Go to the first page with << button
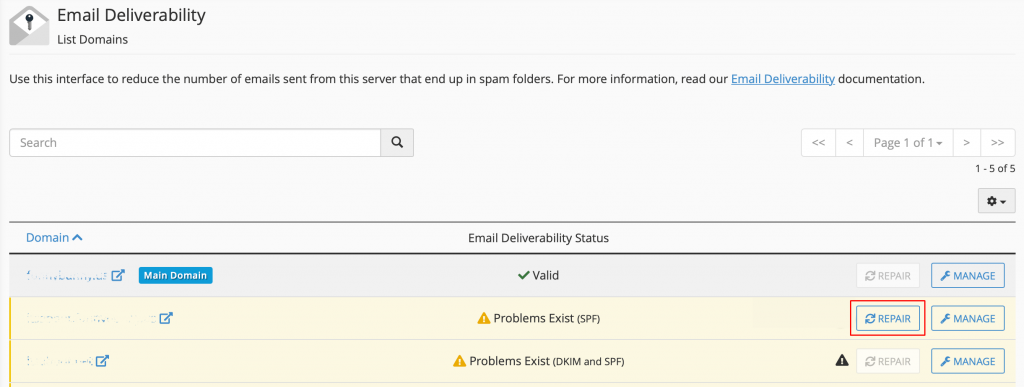This screenshot has height=387, width=1024. [818, 142]
